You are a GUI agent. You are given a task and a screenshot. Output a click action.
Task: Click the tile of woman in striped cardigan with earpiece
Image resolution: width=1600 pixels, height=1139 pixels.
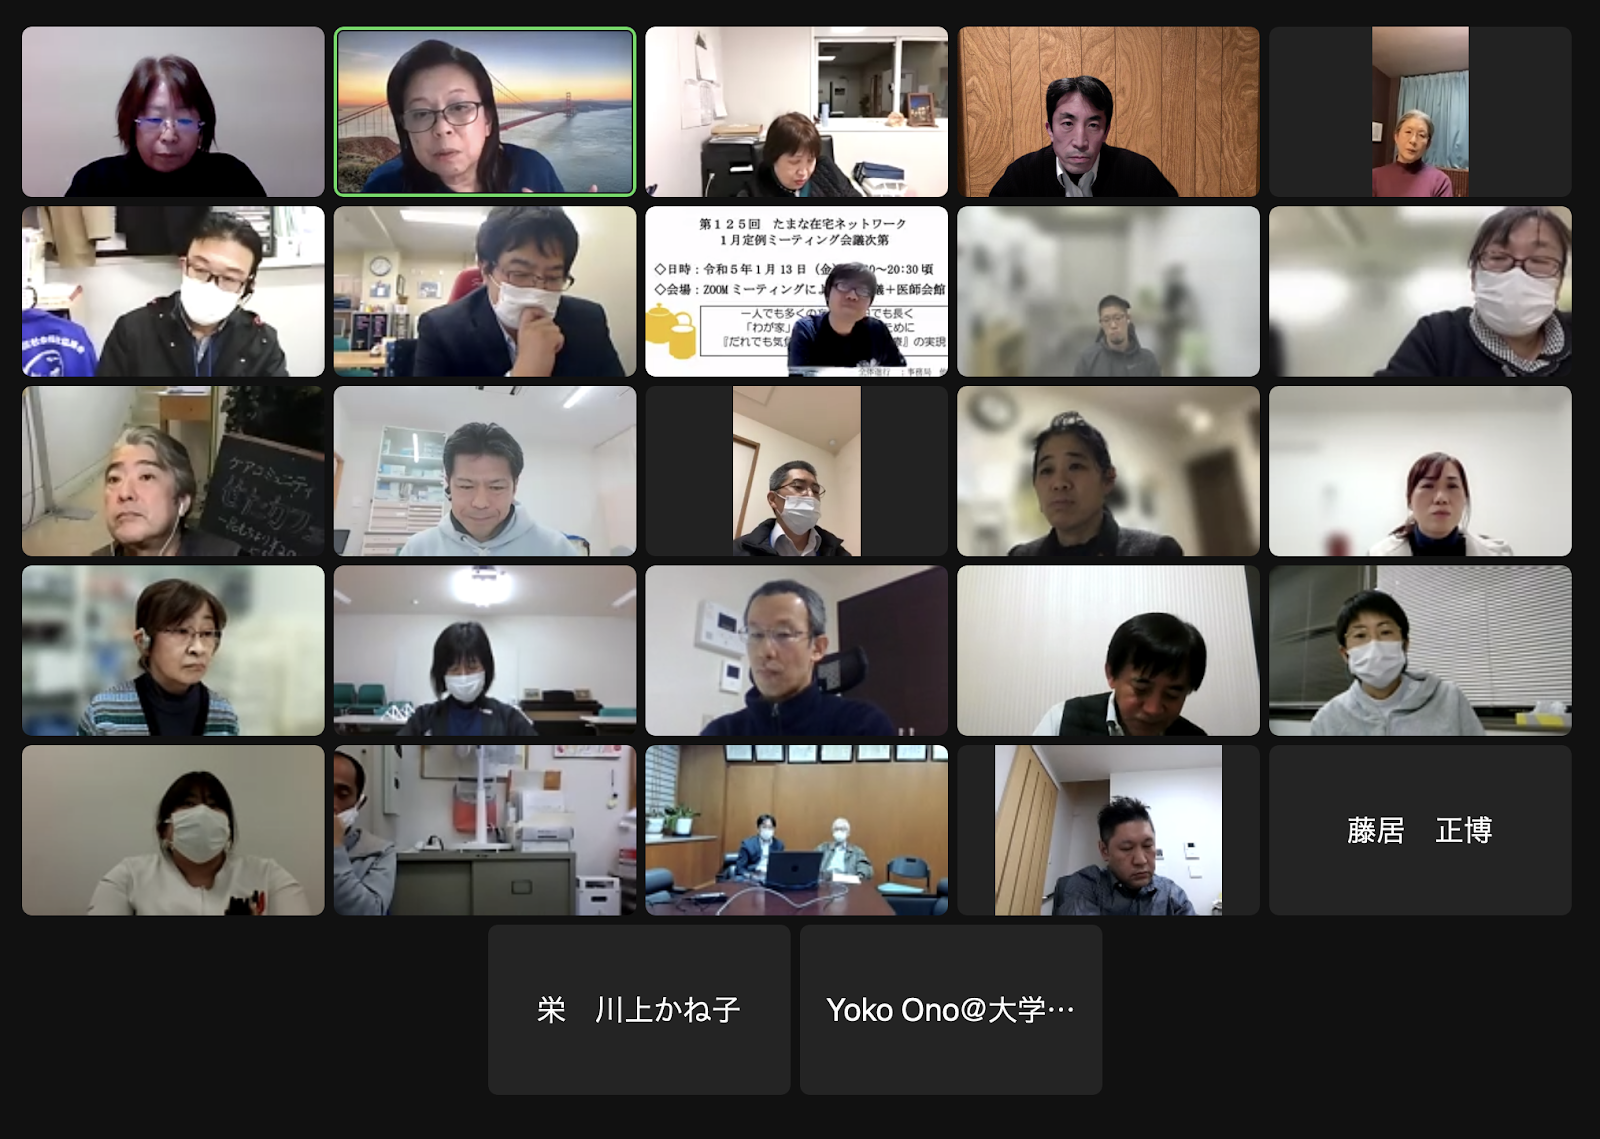[173, 650]
